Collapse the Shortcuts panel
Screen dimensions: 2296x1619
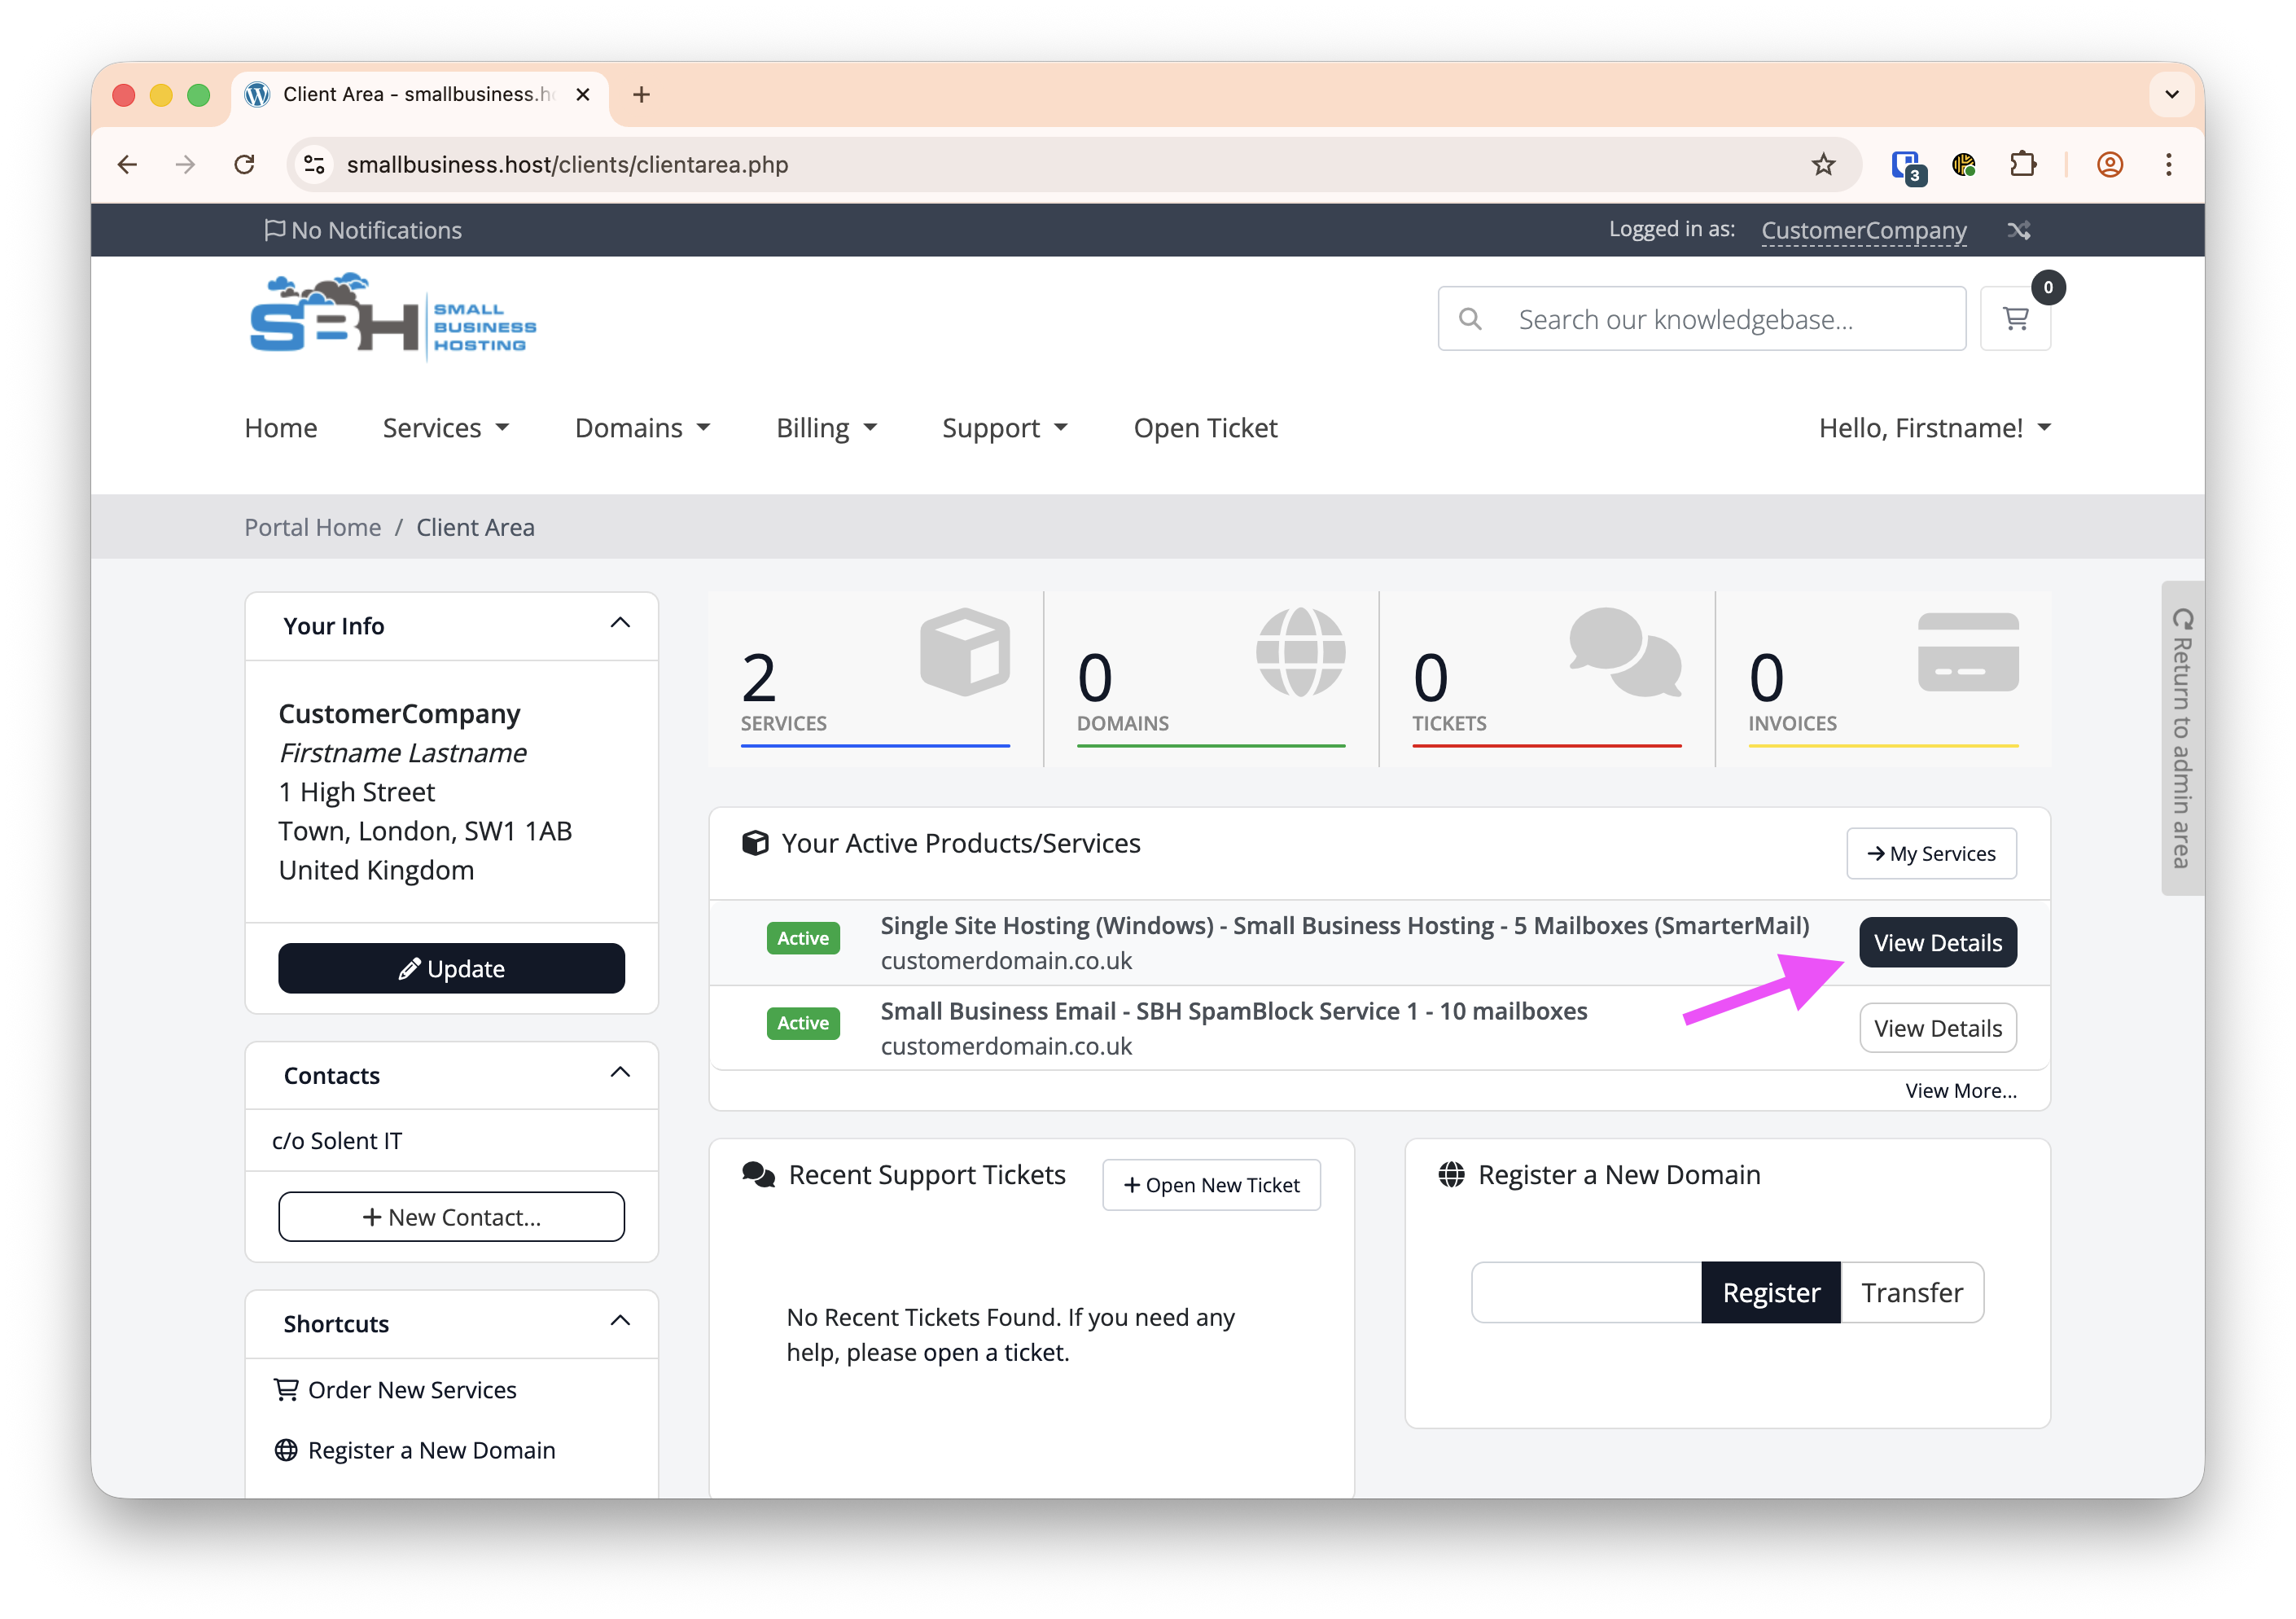coord(620,1321)
